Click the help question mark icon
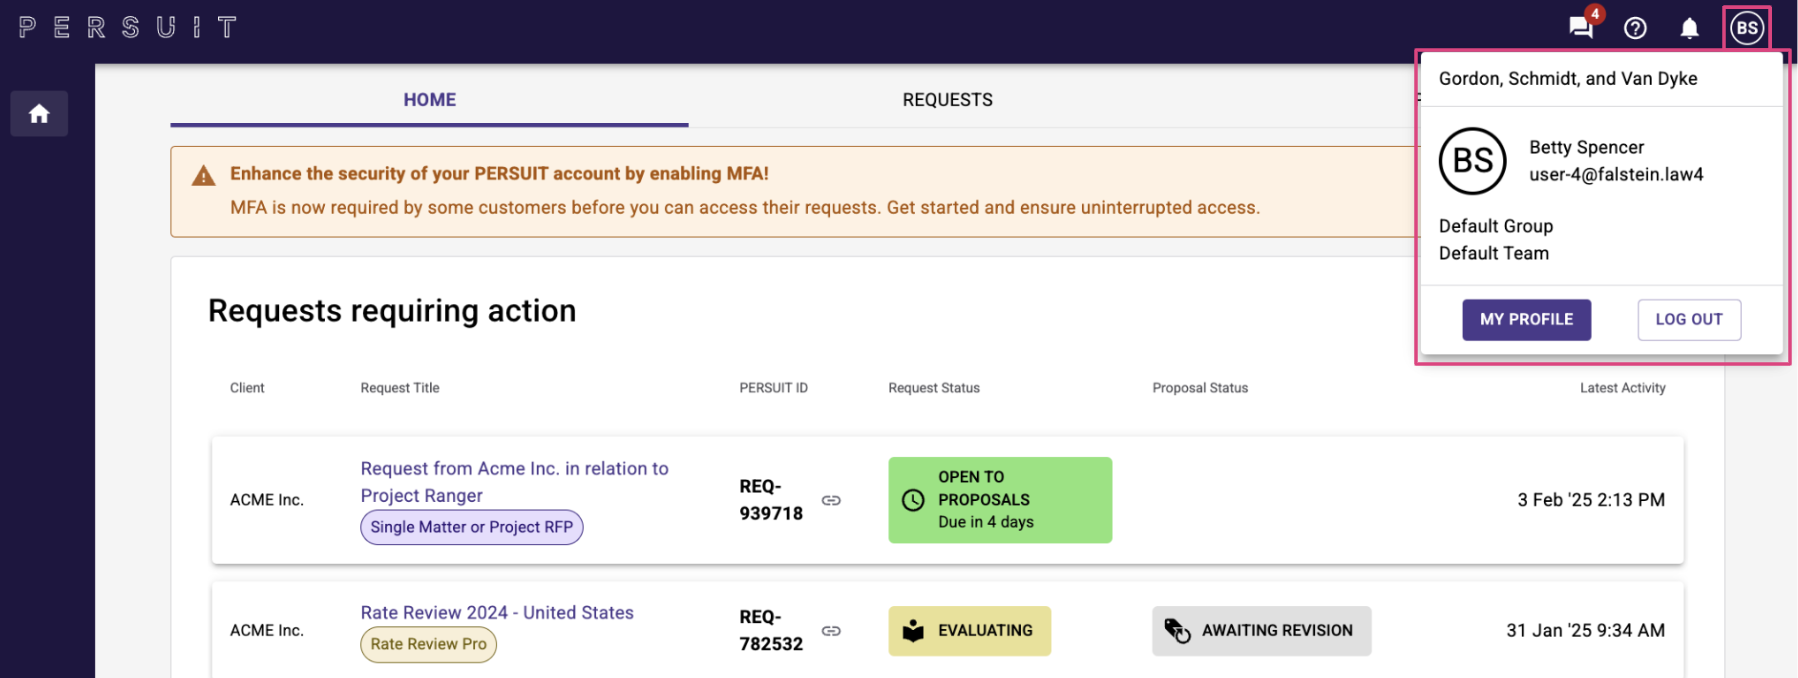The image size is (1798, 678). pyautogui.click(x=1635, y=28)
